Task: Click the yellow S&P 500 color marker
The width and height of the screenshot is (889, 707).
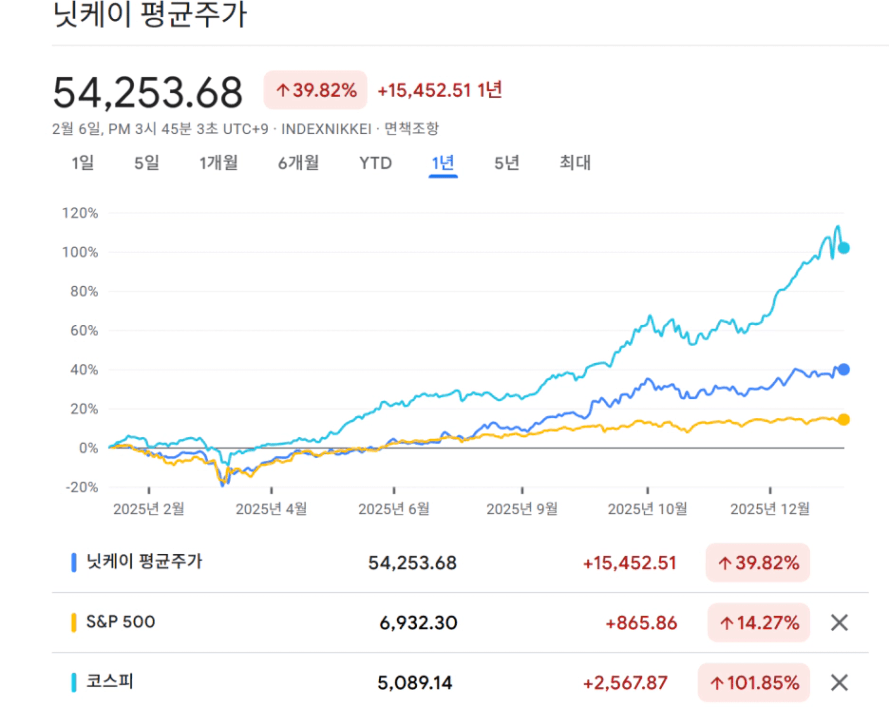Action: pos(74,622)
